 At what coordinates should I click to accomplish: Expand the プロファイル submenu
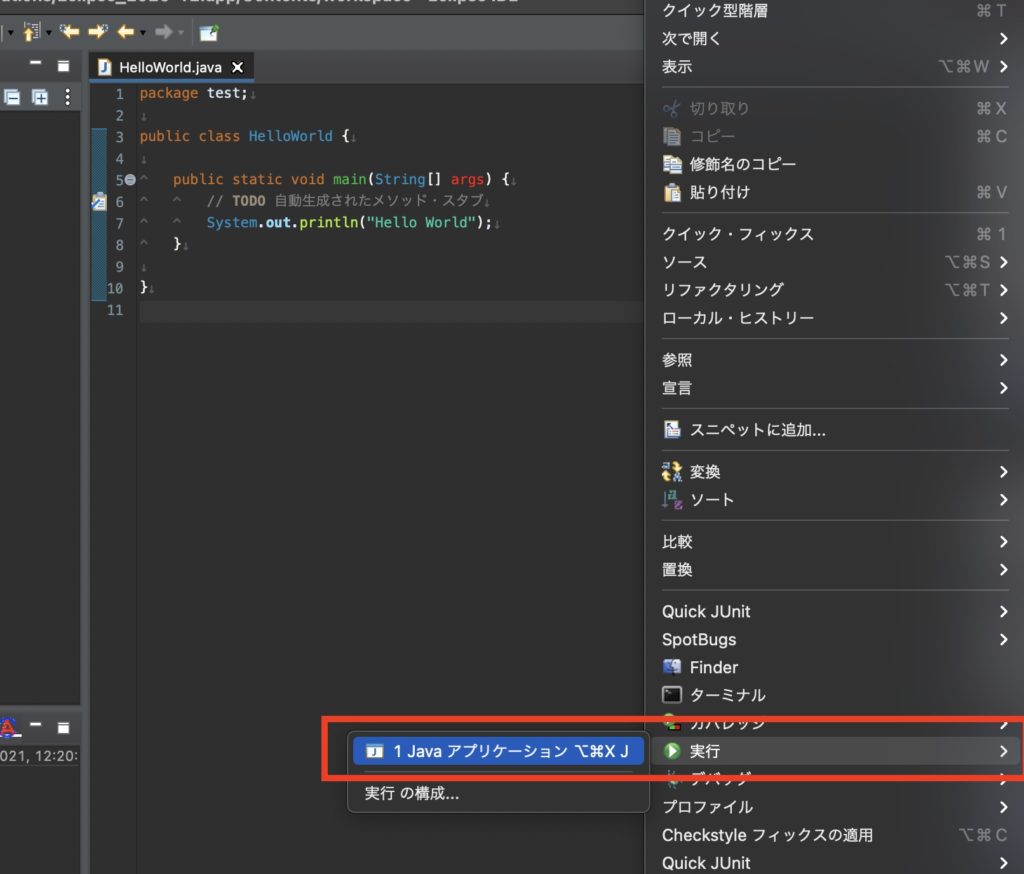click(834, 807)
